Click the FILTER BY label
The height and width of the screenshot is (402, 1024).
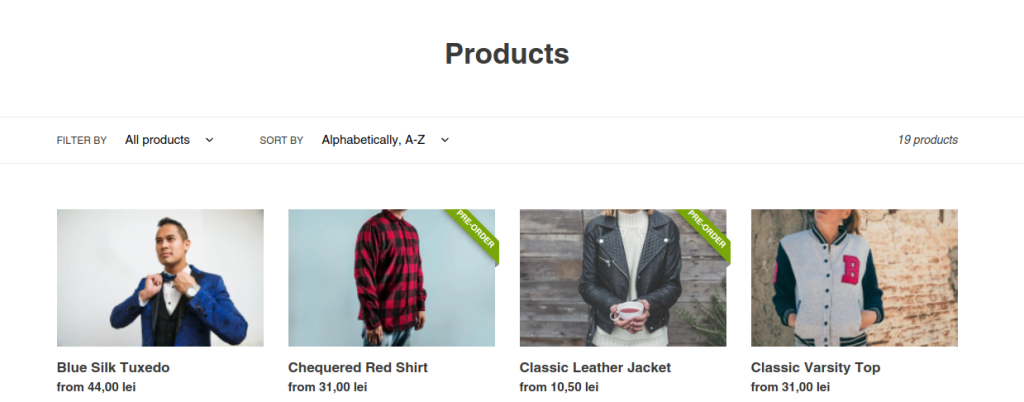coord(82,140)
